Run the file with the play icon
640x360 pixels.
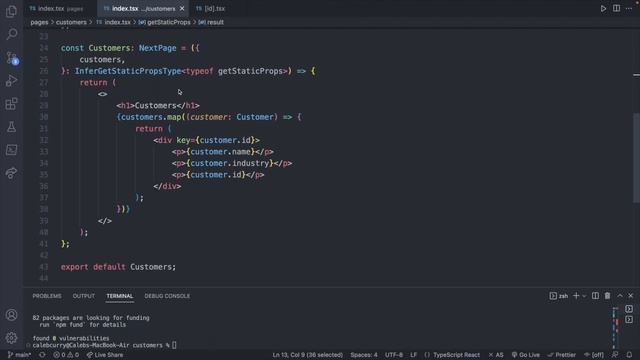point(603,9)
